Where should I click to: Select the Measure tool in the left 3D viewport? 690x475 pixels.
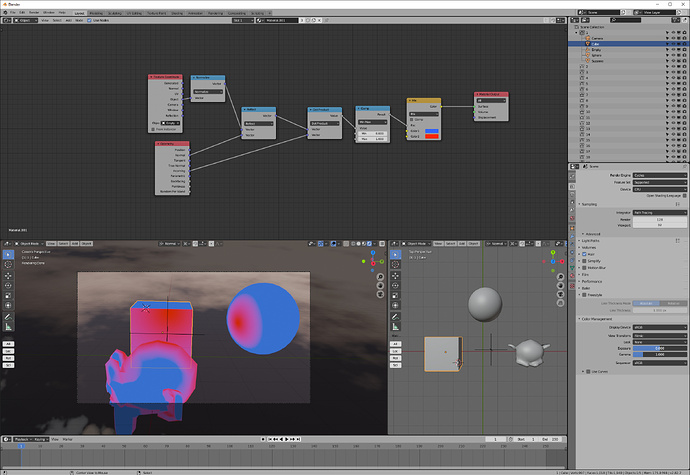click(8, 327)
